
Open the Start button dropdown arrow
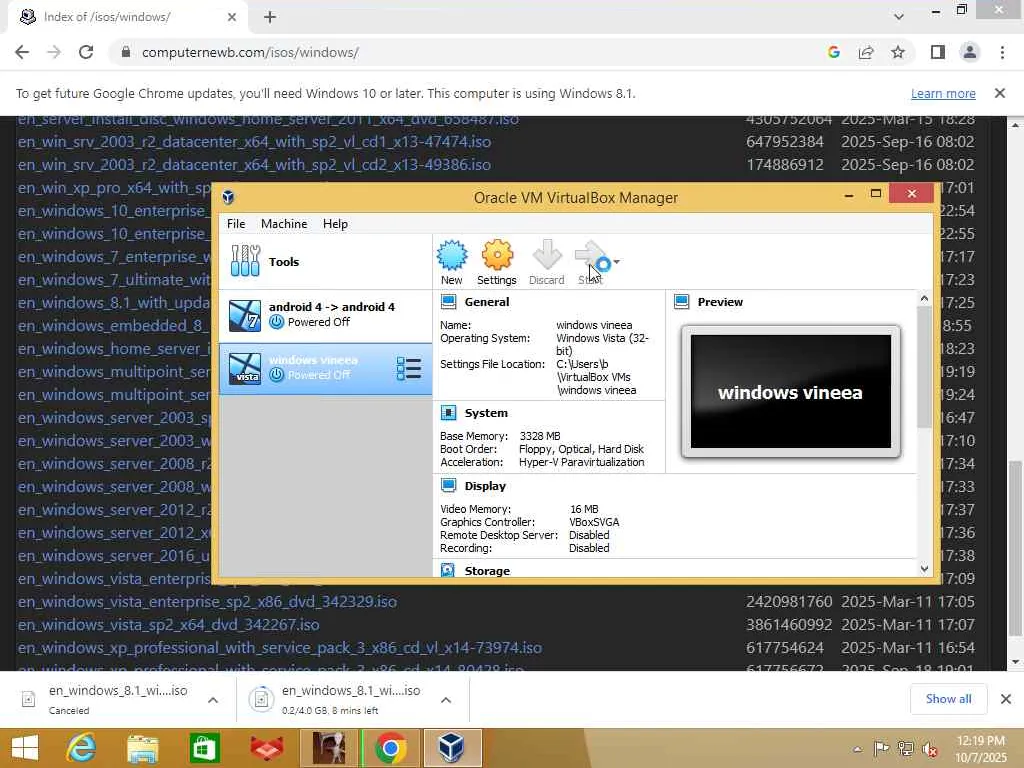(616, 262)
